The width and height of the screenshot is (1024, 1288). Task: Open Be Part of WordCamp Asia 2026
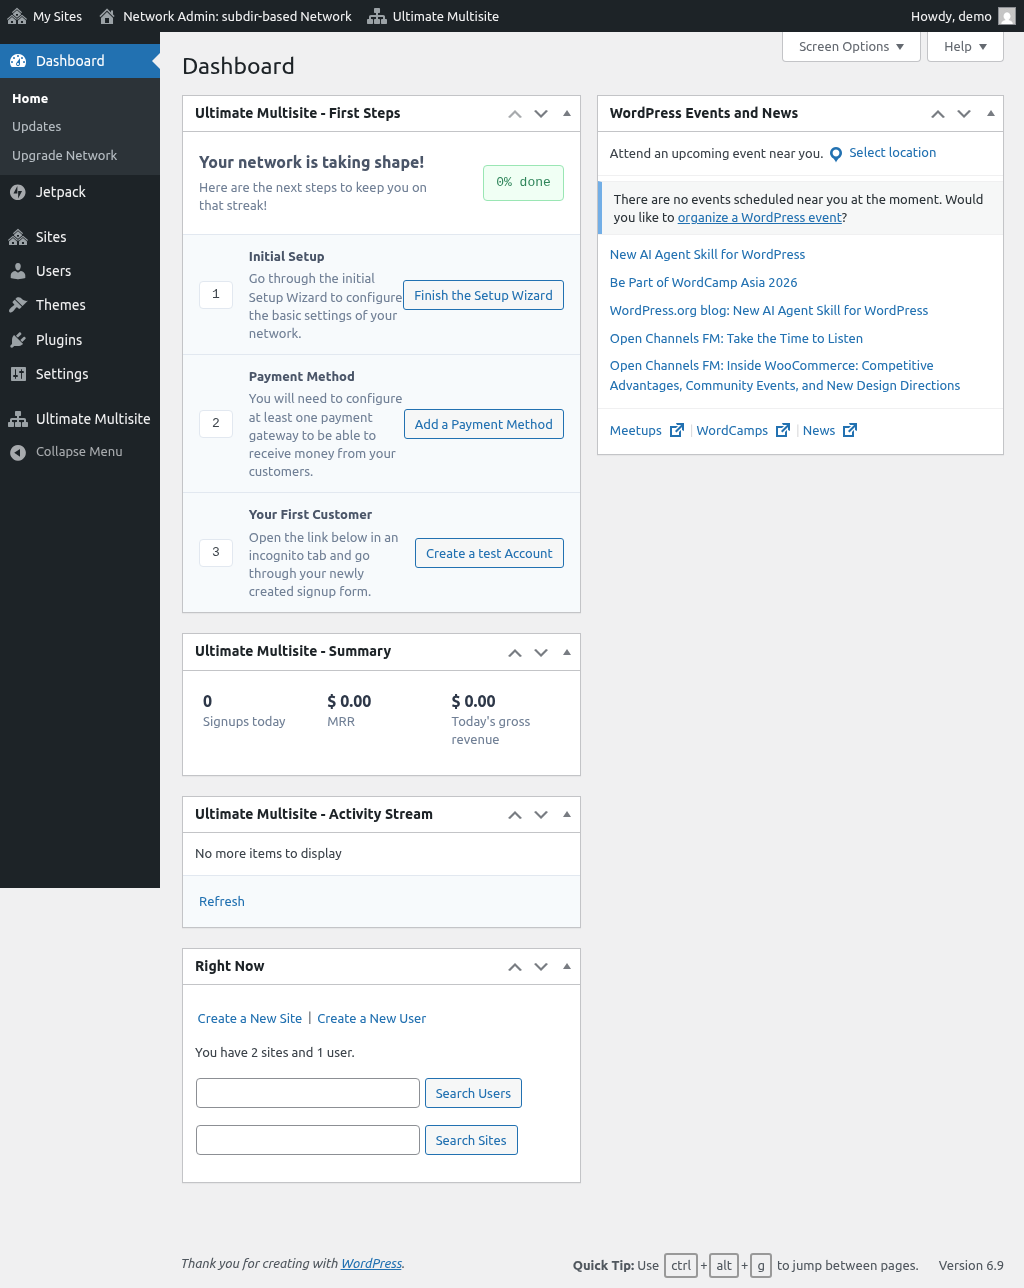point(704,282)
